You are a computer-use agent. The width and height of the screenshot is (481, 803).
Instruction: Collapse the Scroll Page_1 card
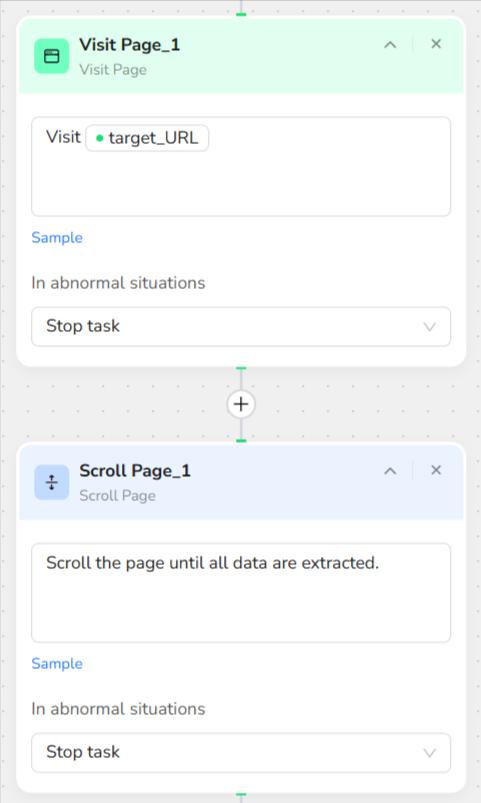(390, 471)
